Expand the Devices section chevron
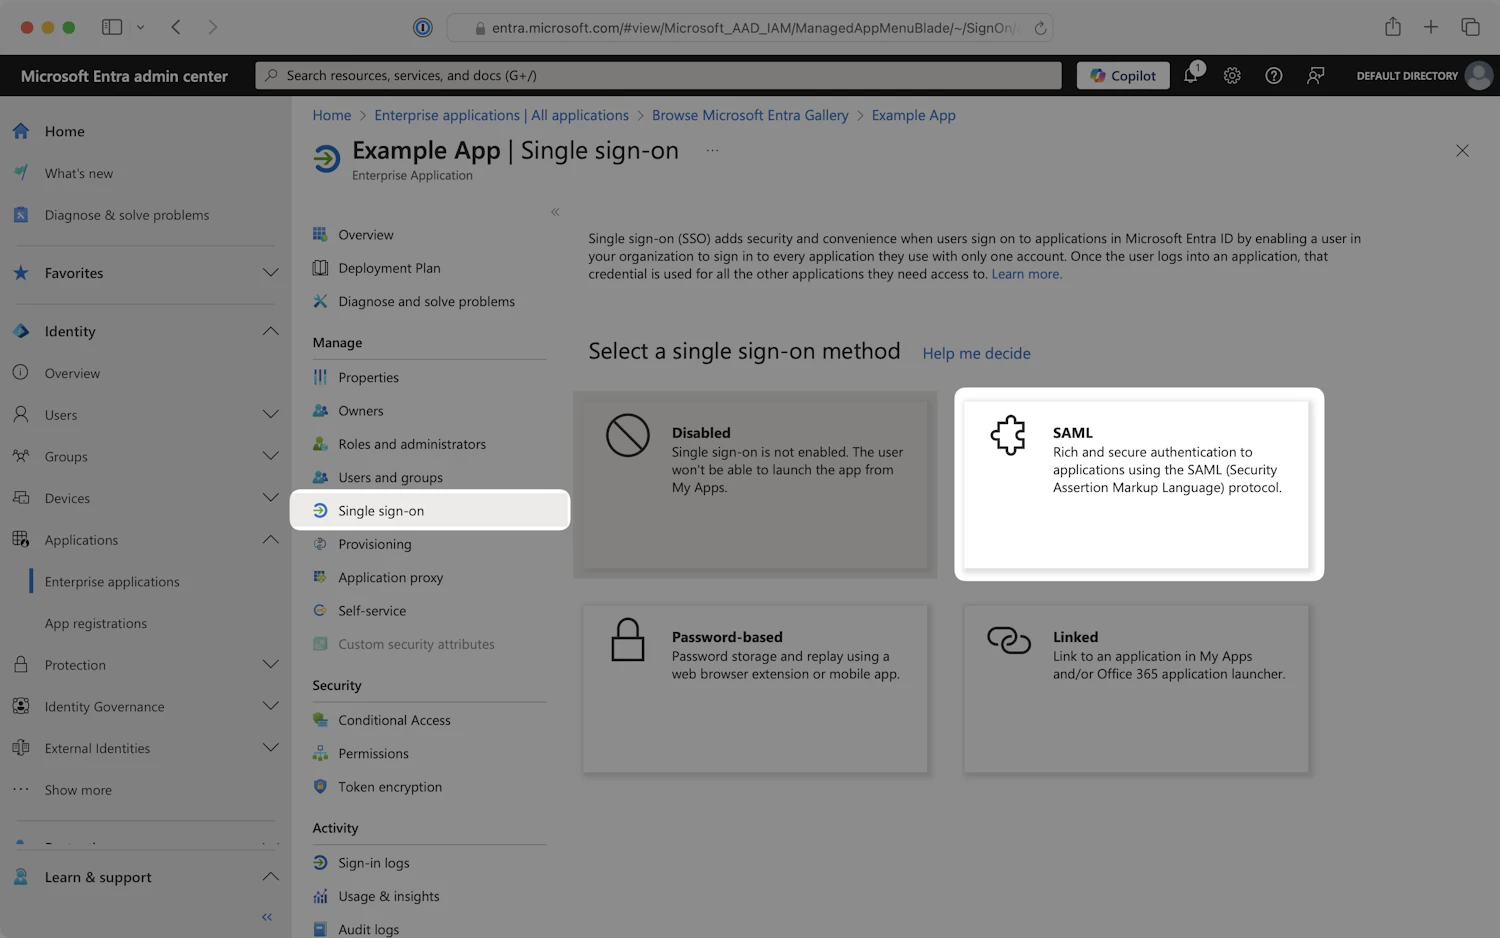The image size is (1500, 938). 270,498
